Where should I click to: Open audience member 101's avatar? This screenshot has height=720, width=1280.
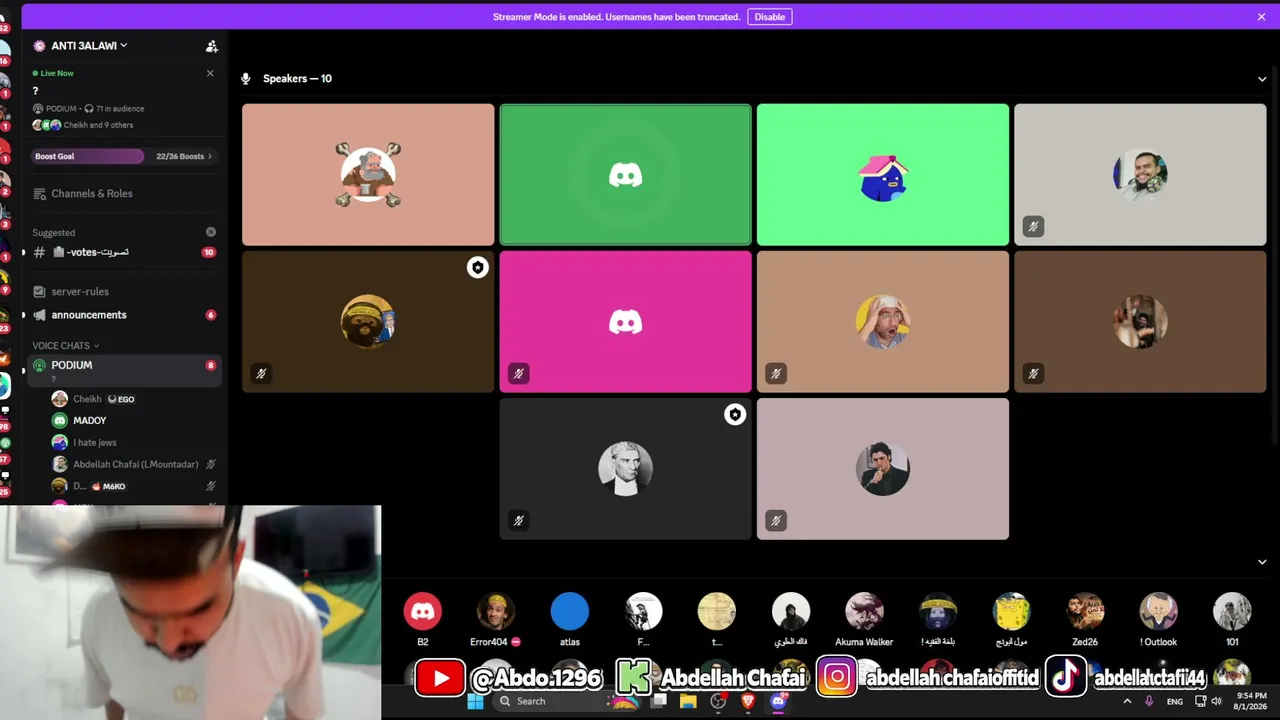pos(1232,612)
